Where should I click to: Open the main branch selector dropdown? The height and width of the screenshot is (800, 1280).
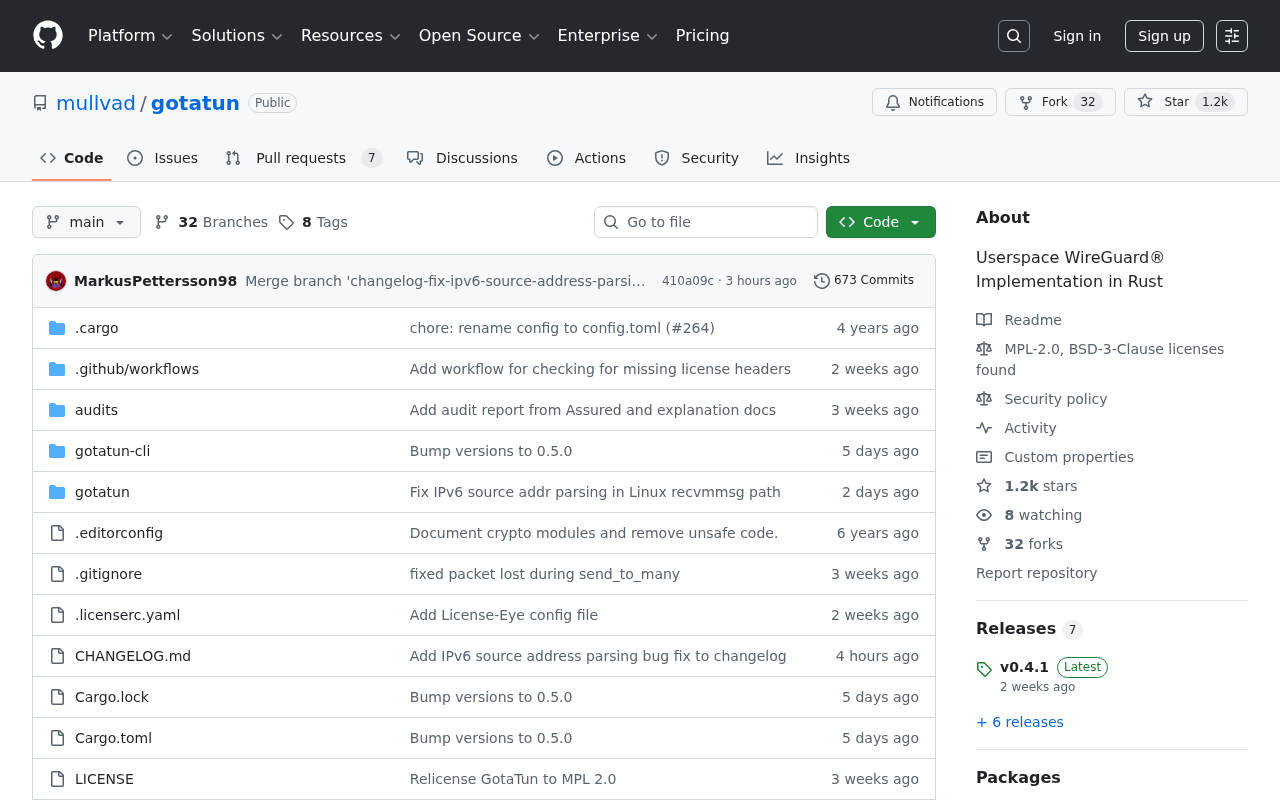coord(86,222)
